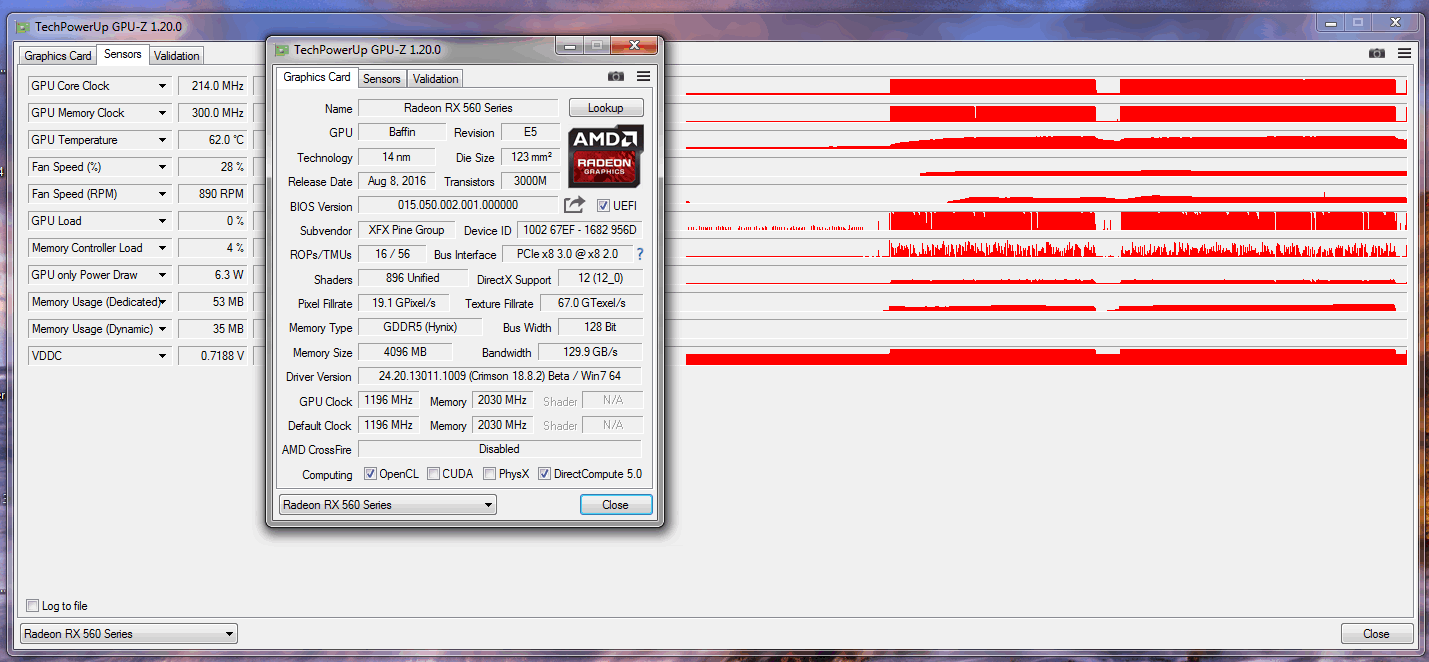Screen dimensions: 1429x662
Task: Click the GPU Temperature reading 62.0 °C
Action: coord(214,140)
